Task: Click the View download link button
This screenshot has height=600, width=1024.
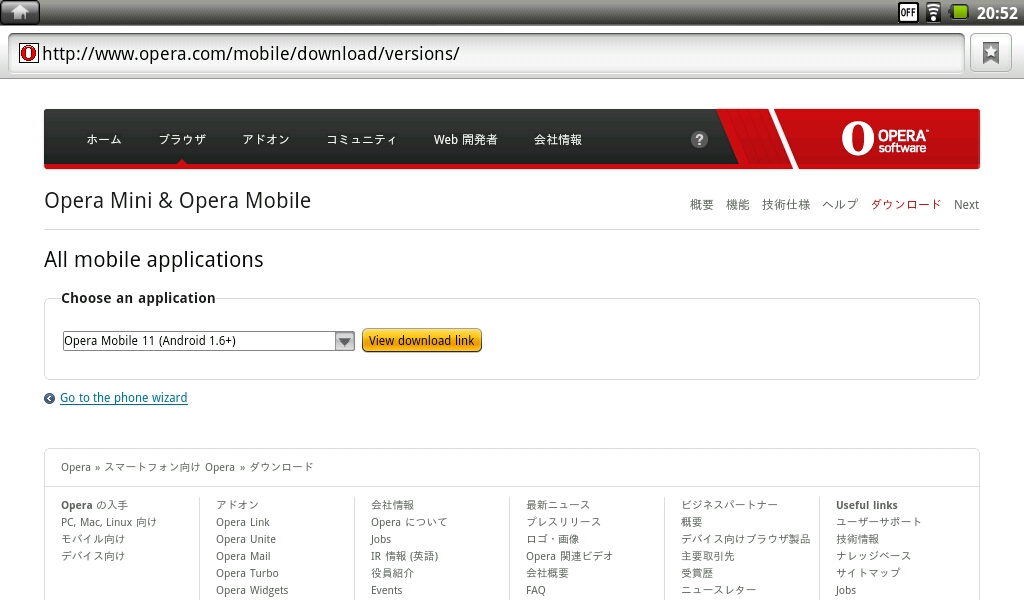Action: (x=422, y=340)
